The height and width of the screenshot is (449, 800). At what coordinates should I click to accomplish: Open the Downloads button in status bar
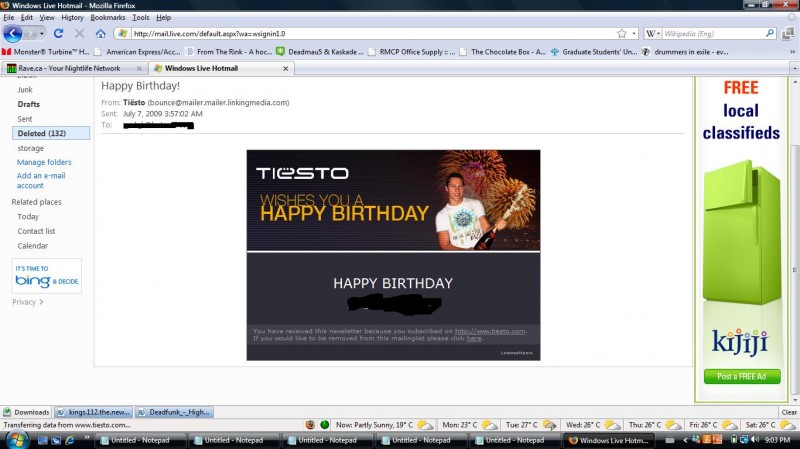pyautogui.click(x=27, y=412)
